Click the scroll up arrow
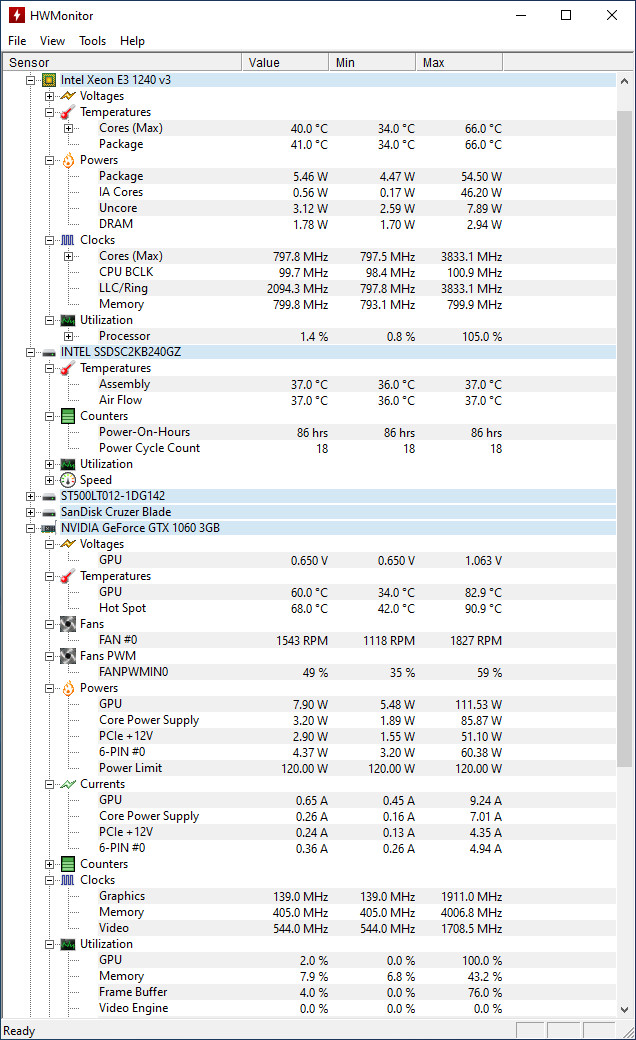The height and width of the screenshot is (1040, 636). pyautogui.click(x=624, y=81)
